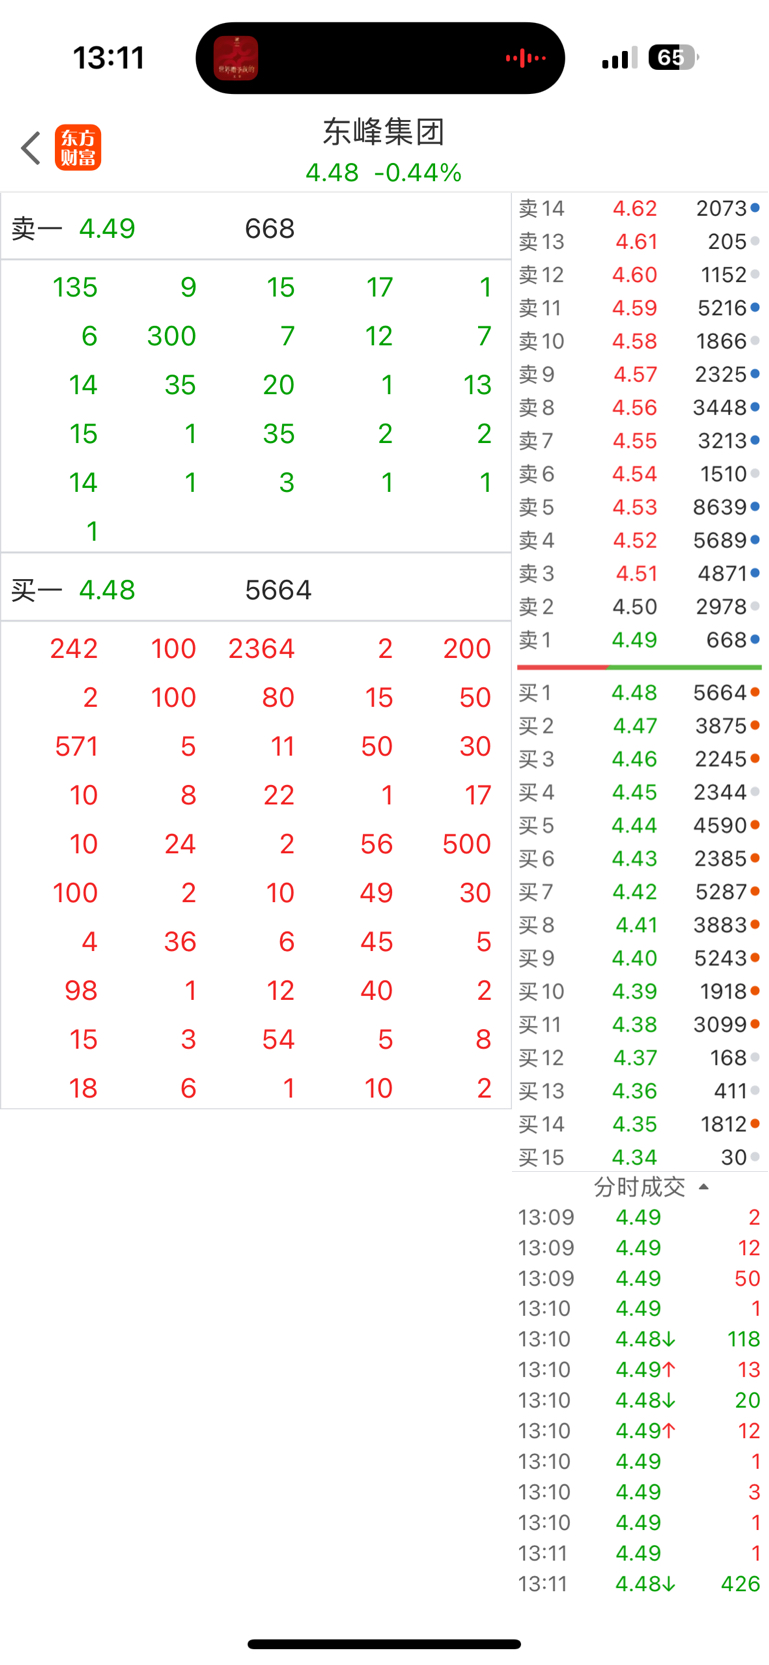Screen dimensions: 769x1665
Task: Select the 买8 volume 3883
Action: [721, 925]
